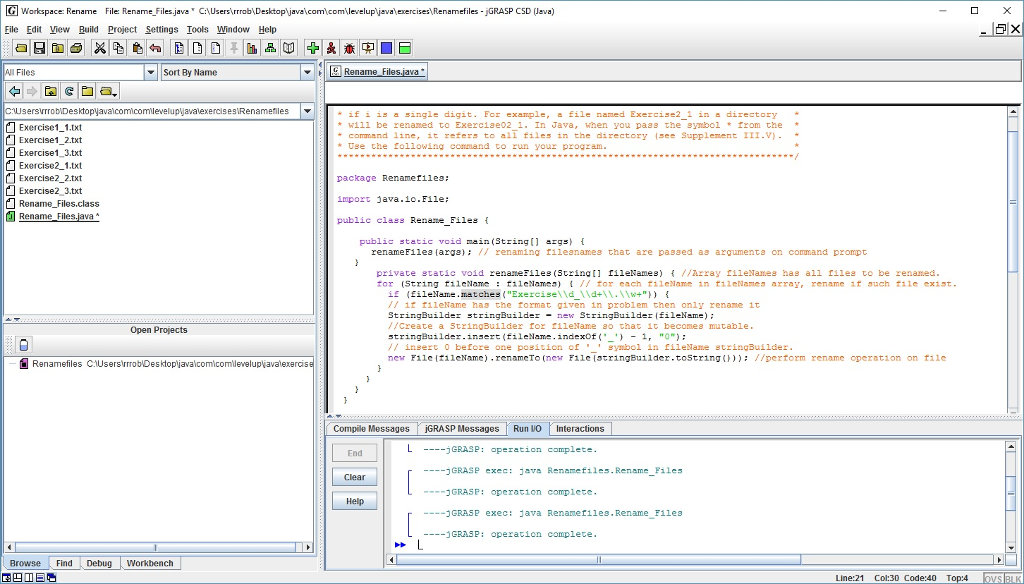Start debugging with the ladybug icon

[349, 48]
